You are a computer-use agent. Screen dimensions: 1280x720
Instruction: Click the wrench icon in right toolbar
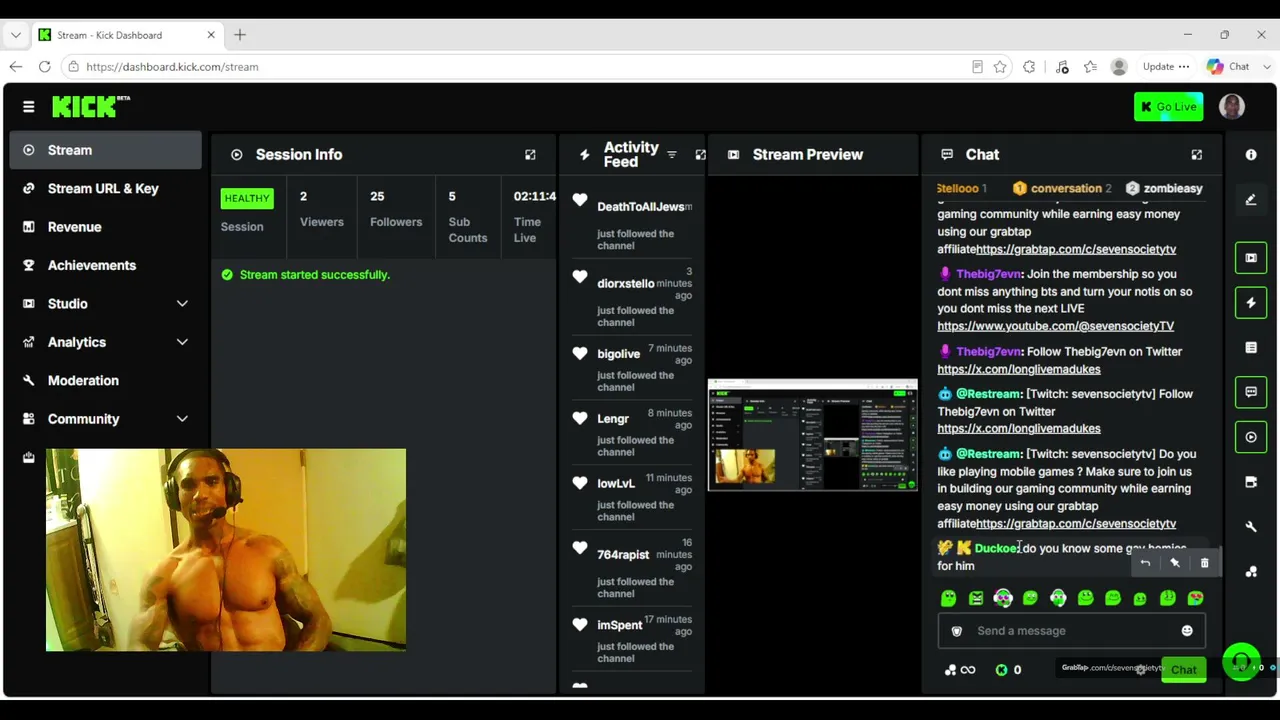1251,527
